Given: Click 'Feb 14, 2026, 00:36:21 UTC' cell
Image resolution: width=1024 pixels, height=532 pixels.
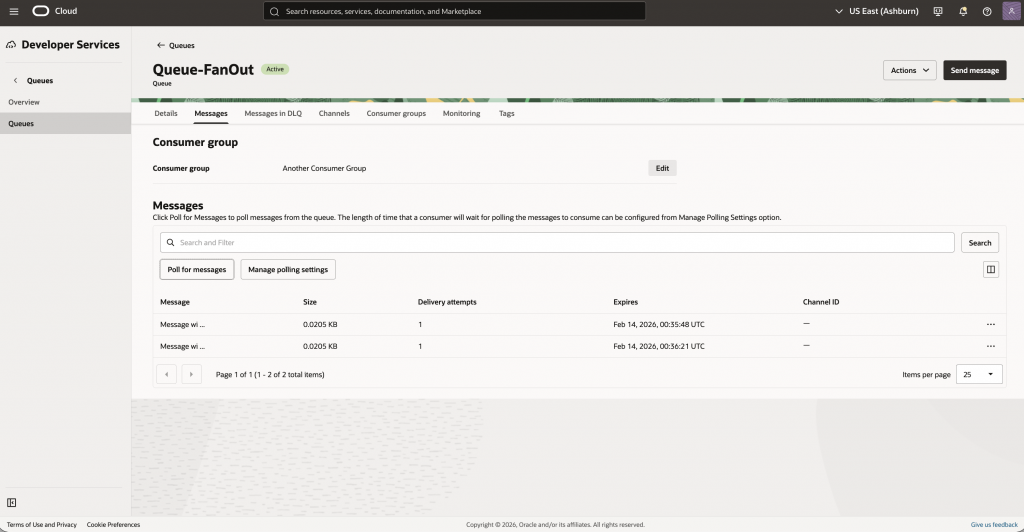Looking at the screenshot, I should coord(658,347).
